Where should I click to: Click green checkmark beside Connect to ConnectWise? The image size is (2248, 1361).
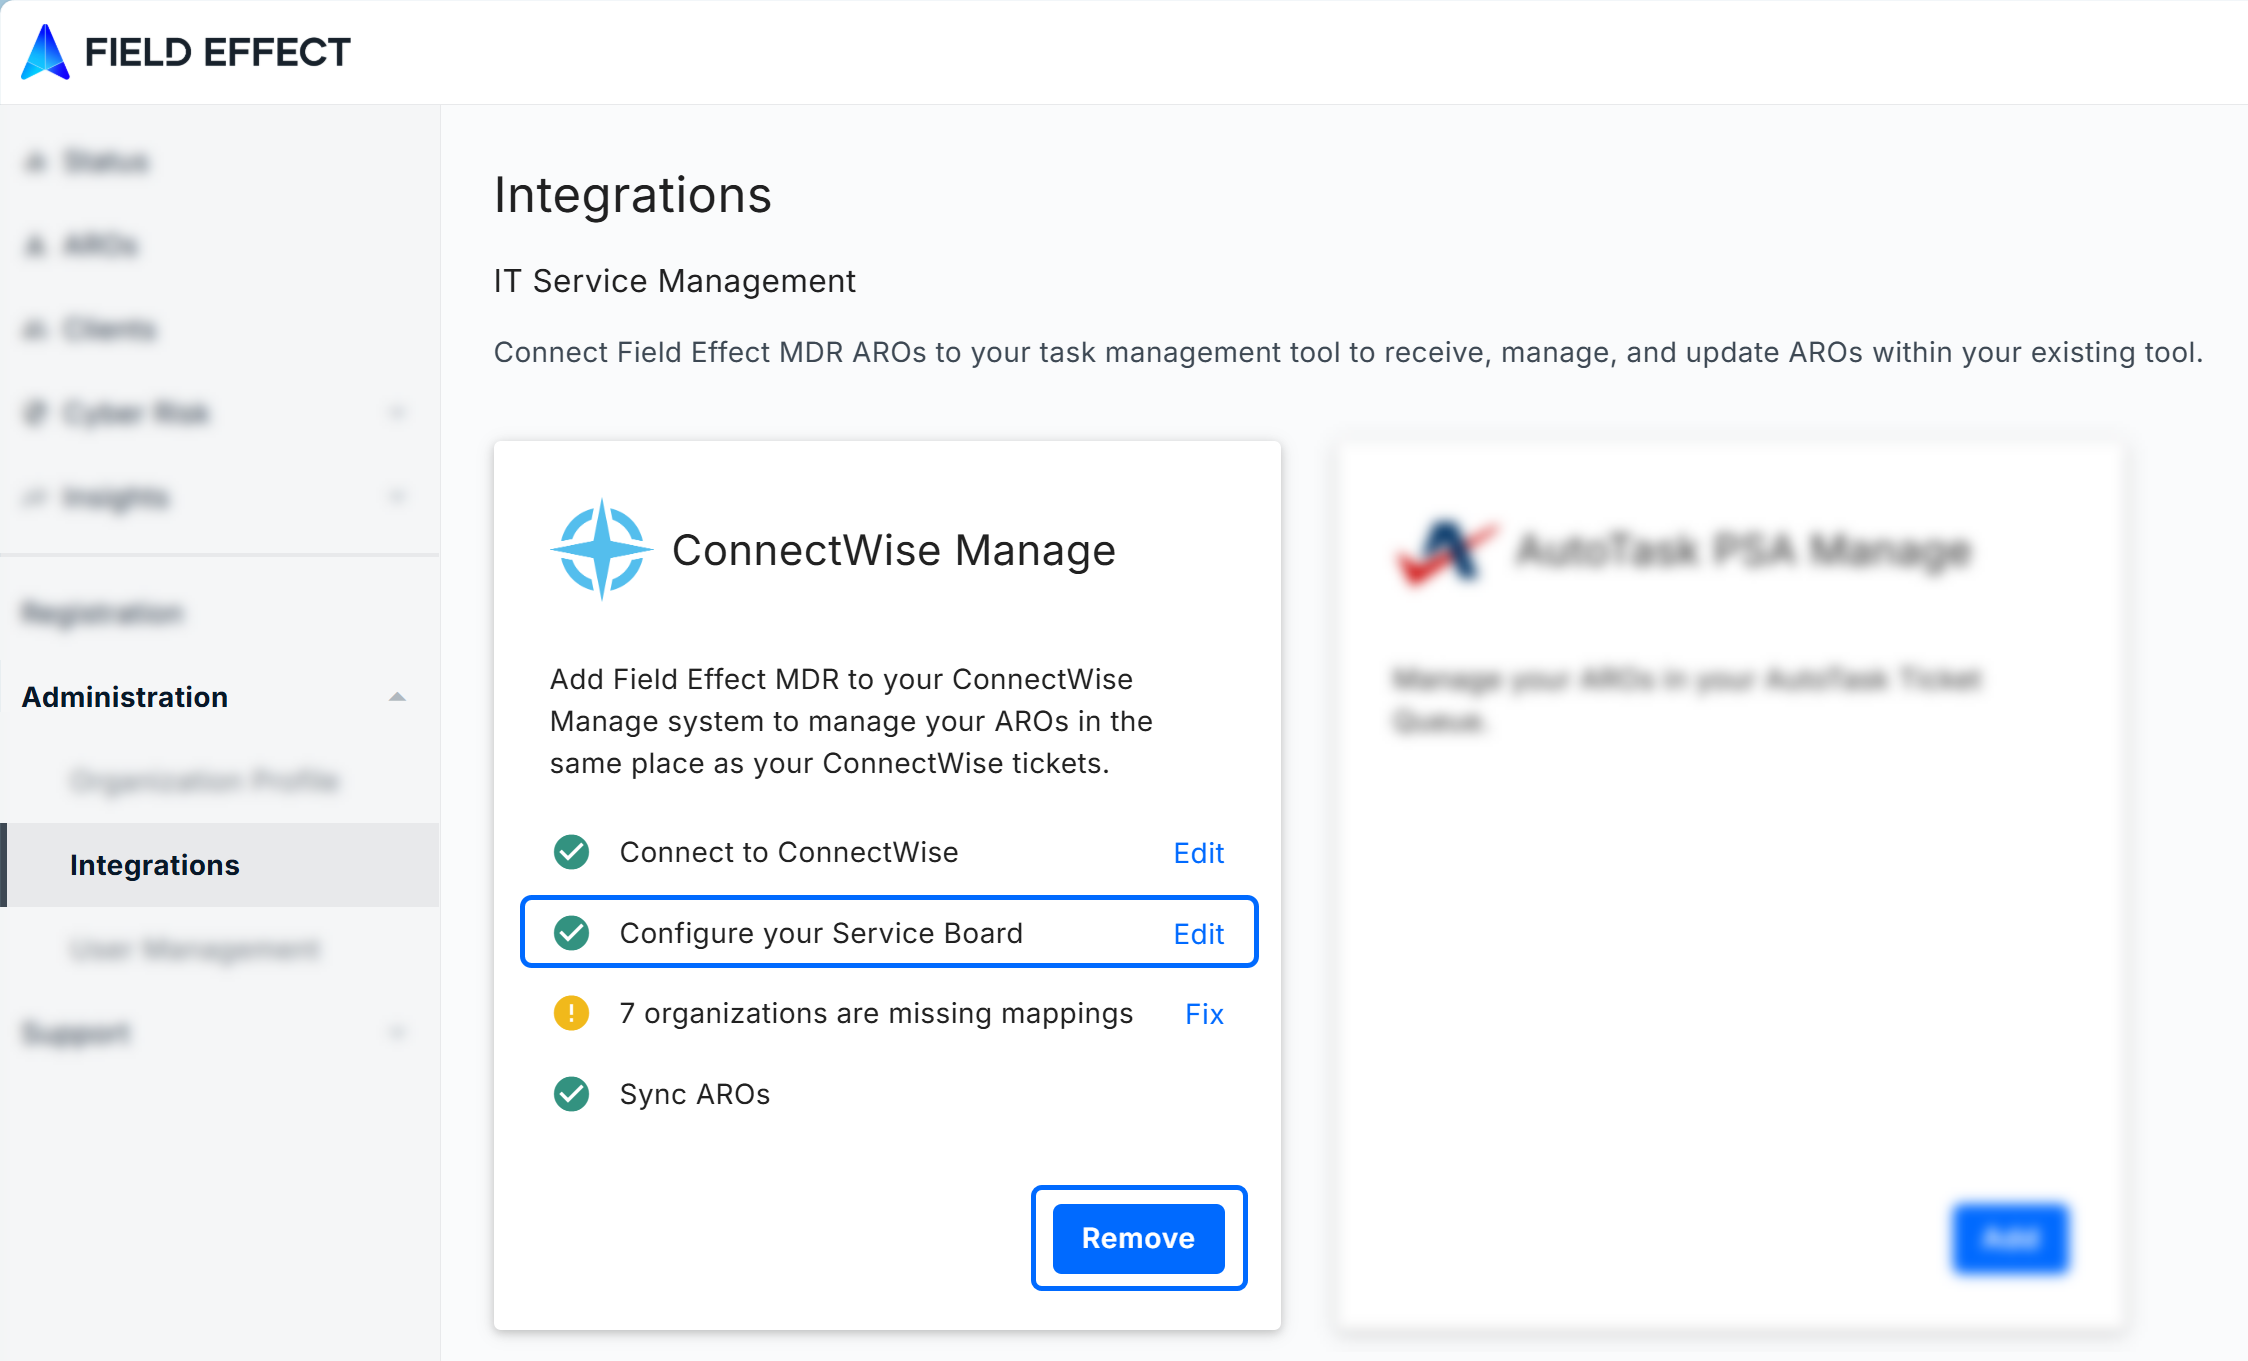571,852
